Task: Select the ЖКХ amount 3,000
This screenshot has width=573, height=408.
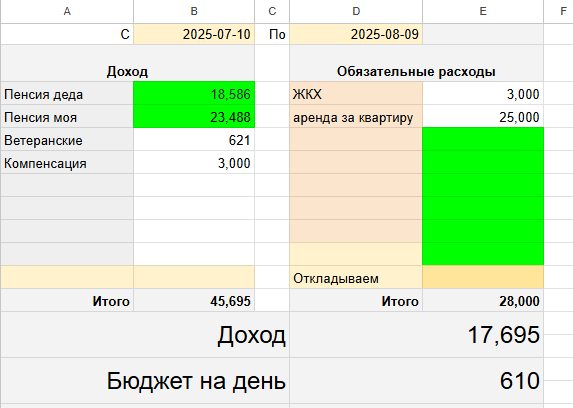Action: click(483, 94)
